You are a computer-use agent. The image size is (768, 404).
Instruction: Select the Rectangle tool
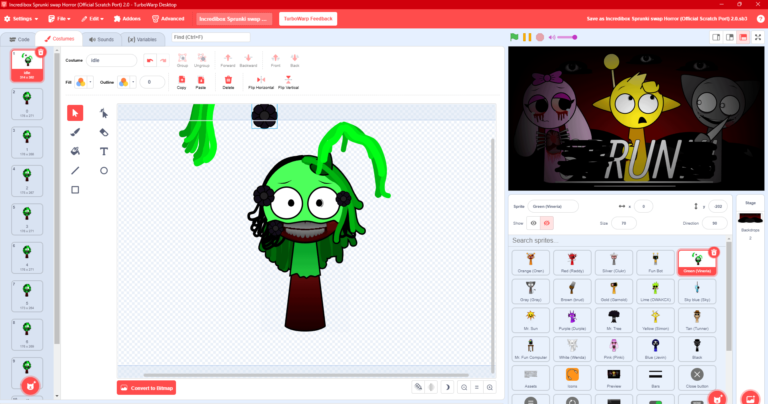pos(75,190)
